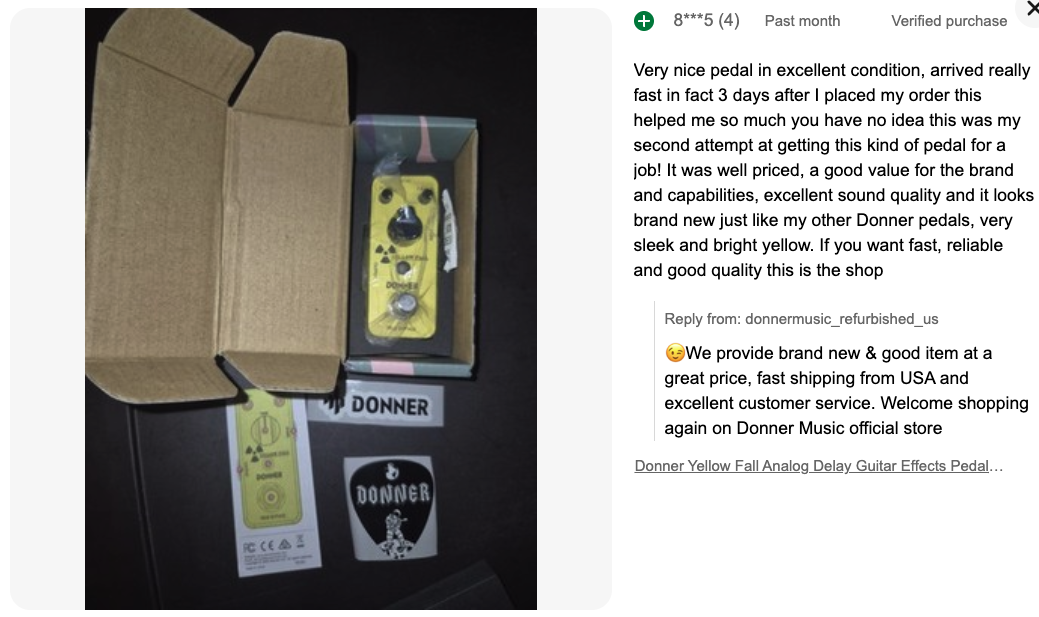
Task: Click the Donner guitar pick sticker
Action: pyautogui.click(x=390, y=508)
